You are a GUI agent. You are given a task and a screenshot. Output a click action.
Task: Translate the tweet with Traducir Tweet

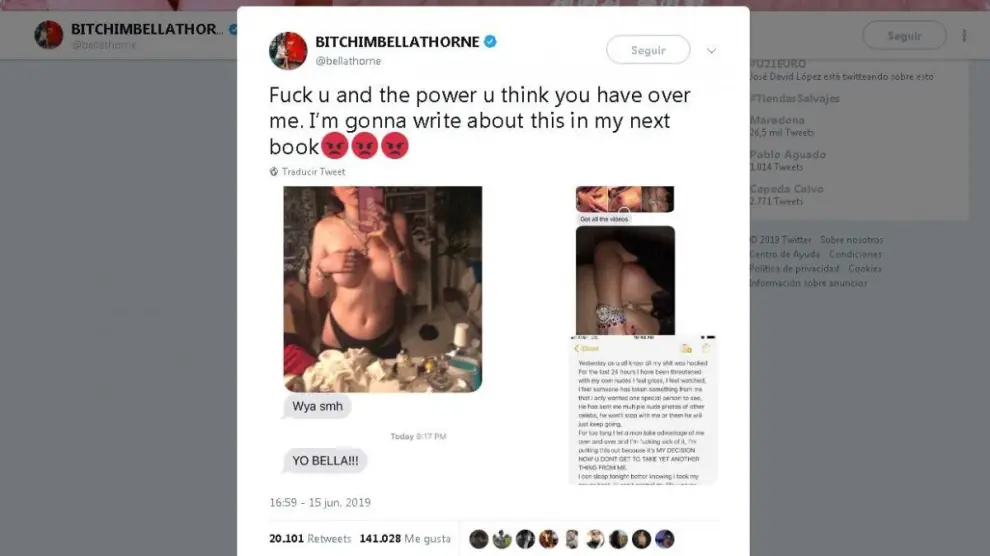pyautogui.click(x=313, y=172)
